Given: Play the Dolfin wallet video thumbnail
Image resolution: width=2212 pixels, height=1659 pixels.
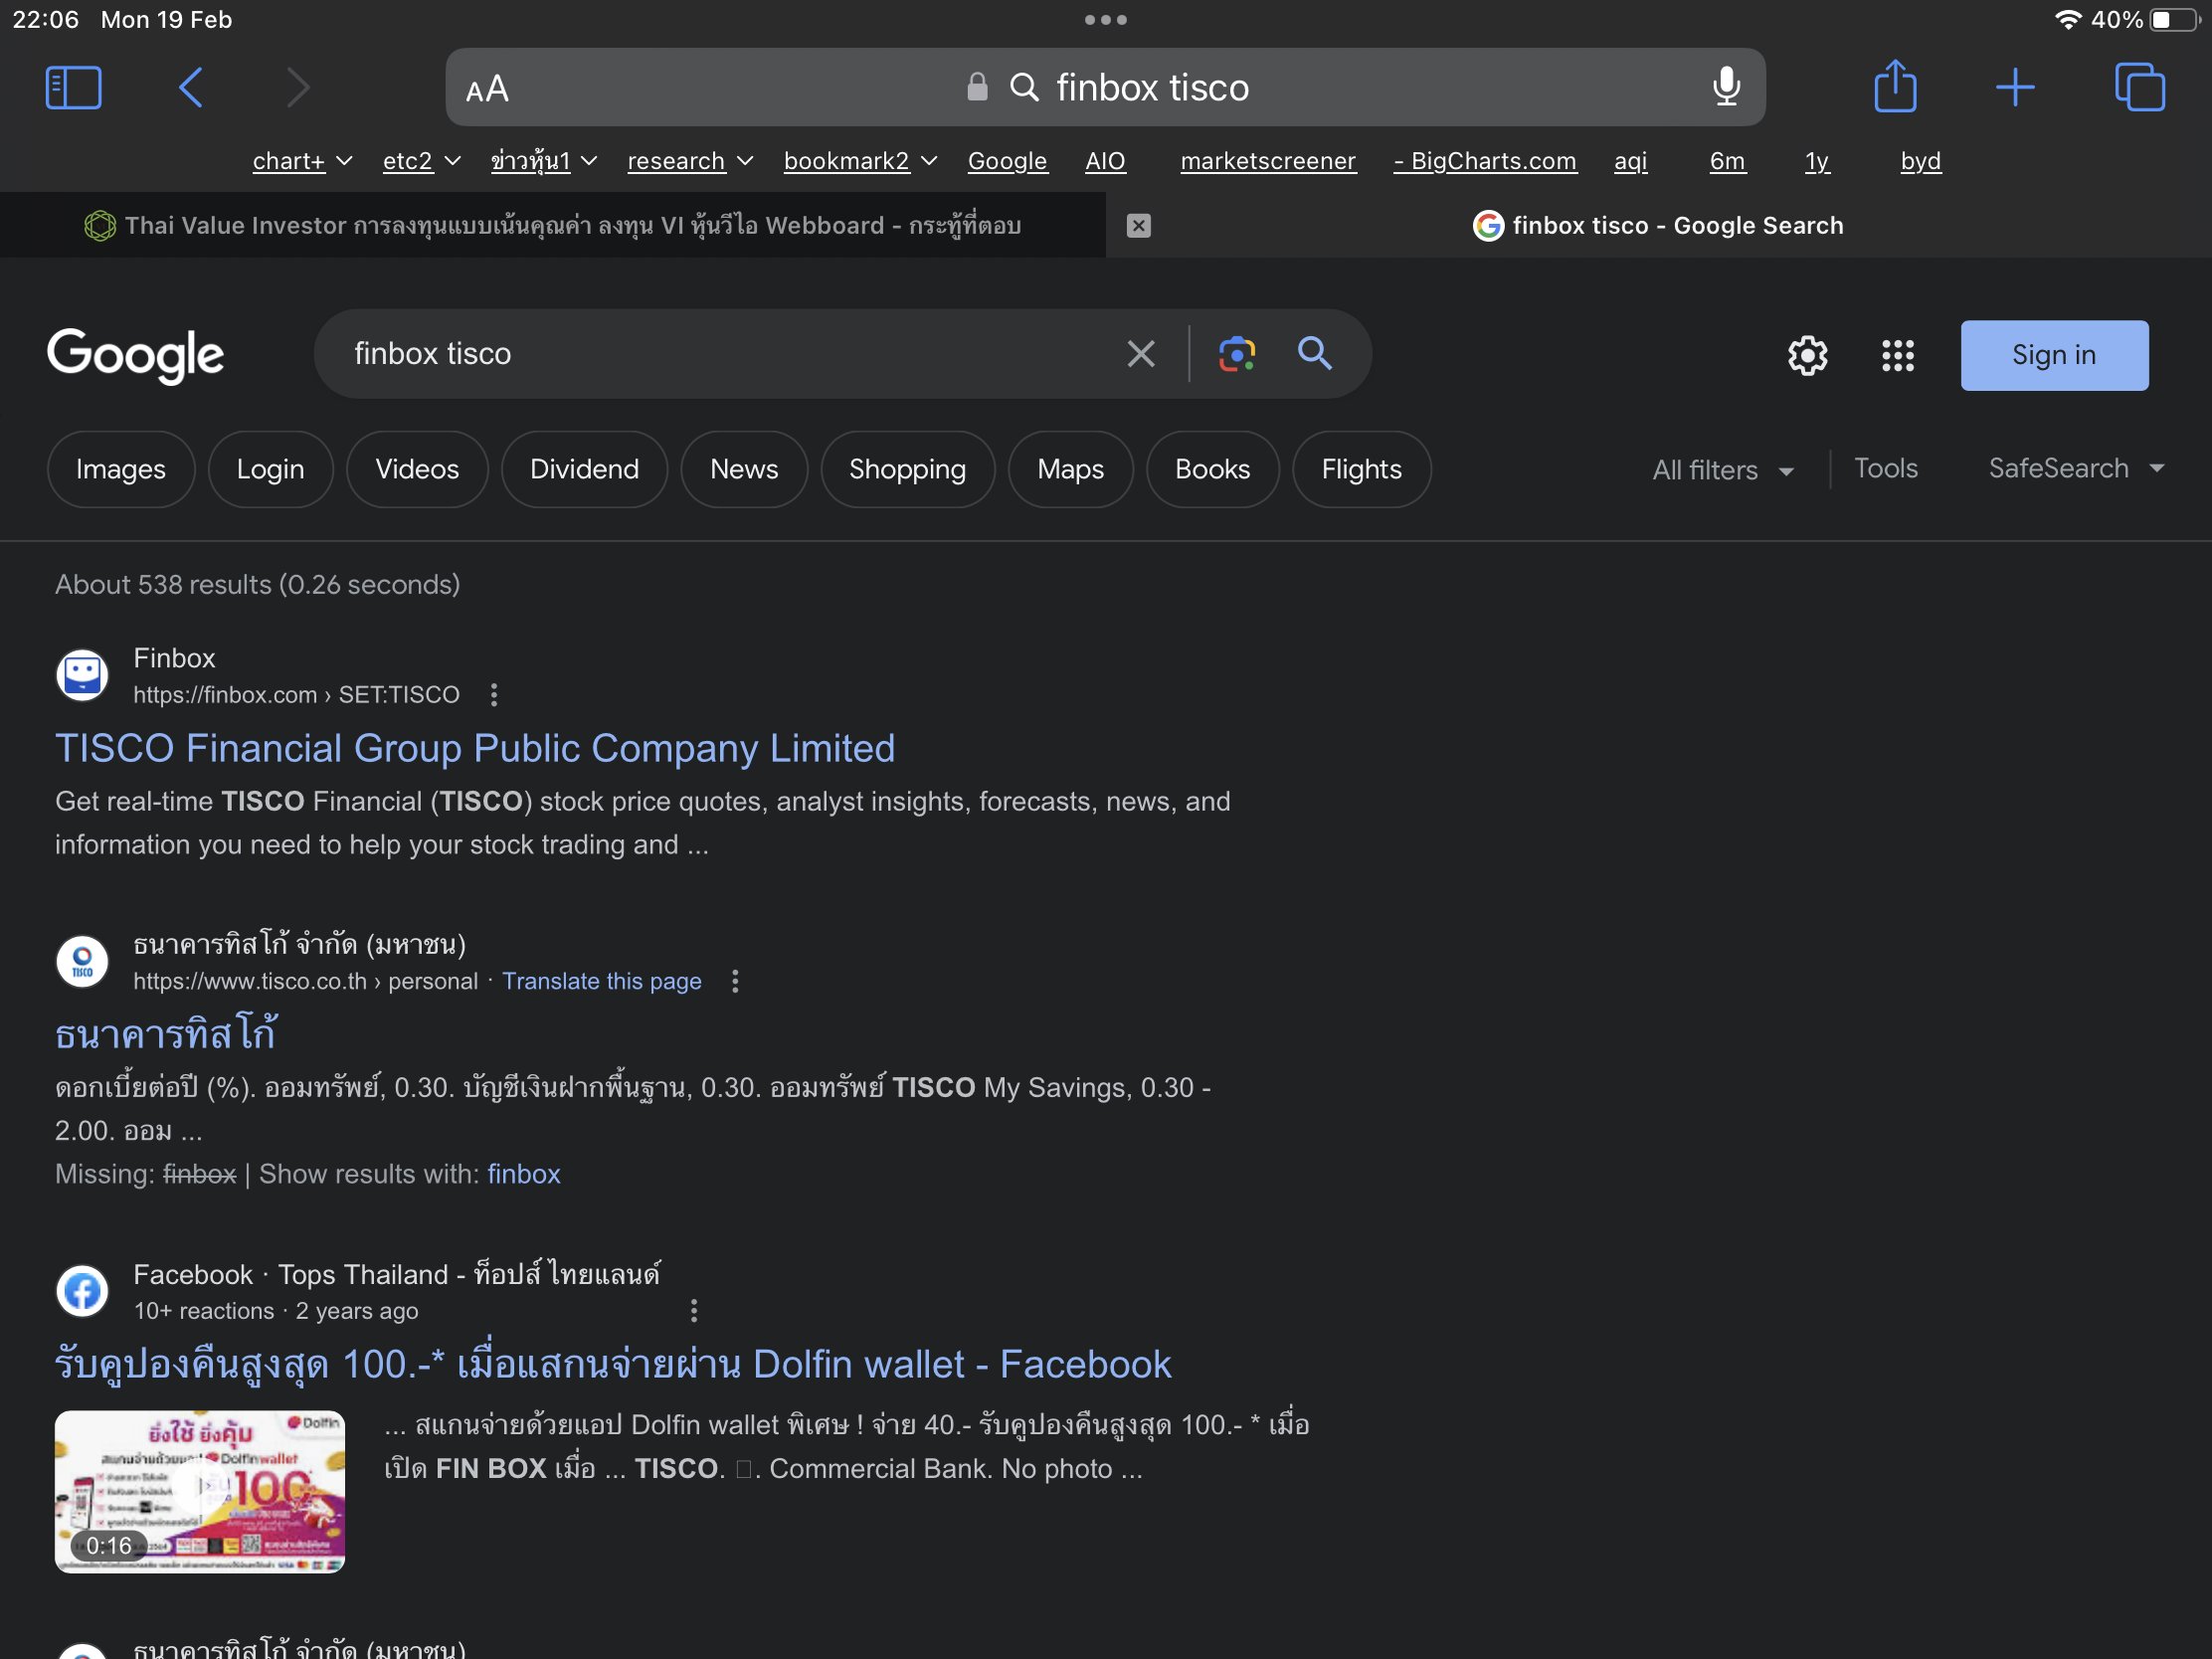Looking at the screenshot, I should pyautogui.click(x=200, y=1492).
